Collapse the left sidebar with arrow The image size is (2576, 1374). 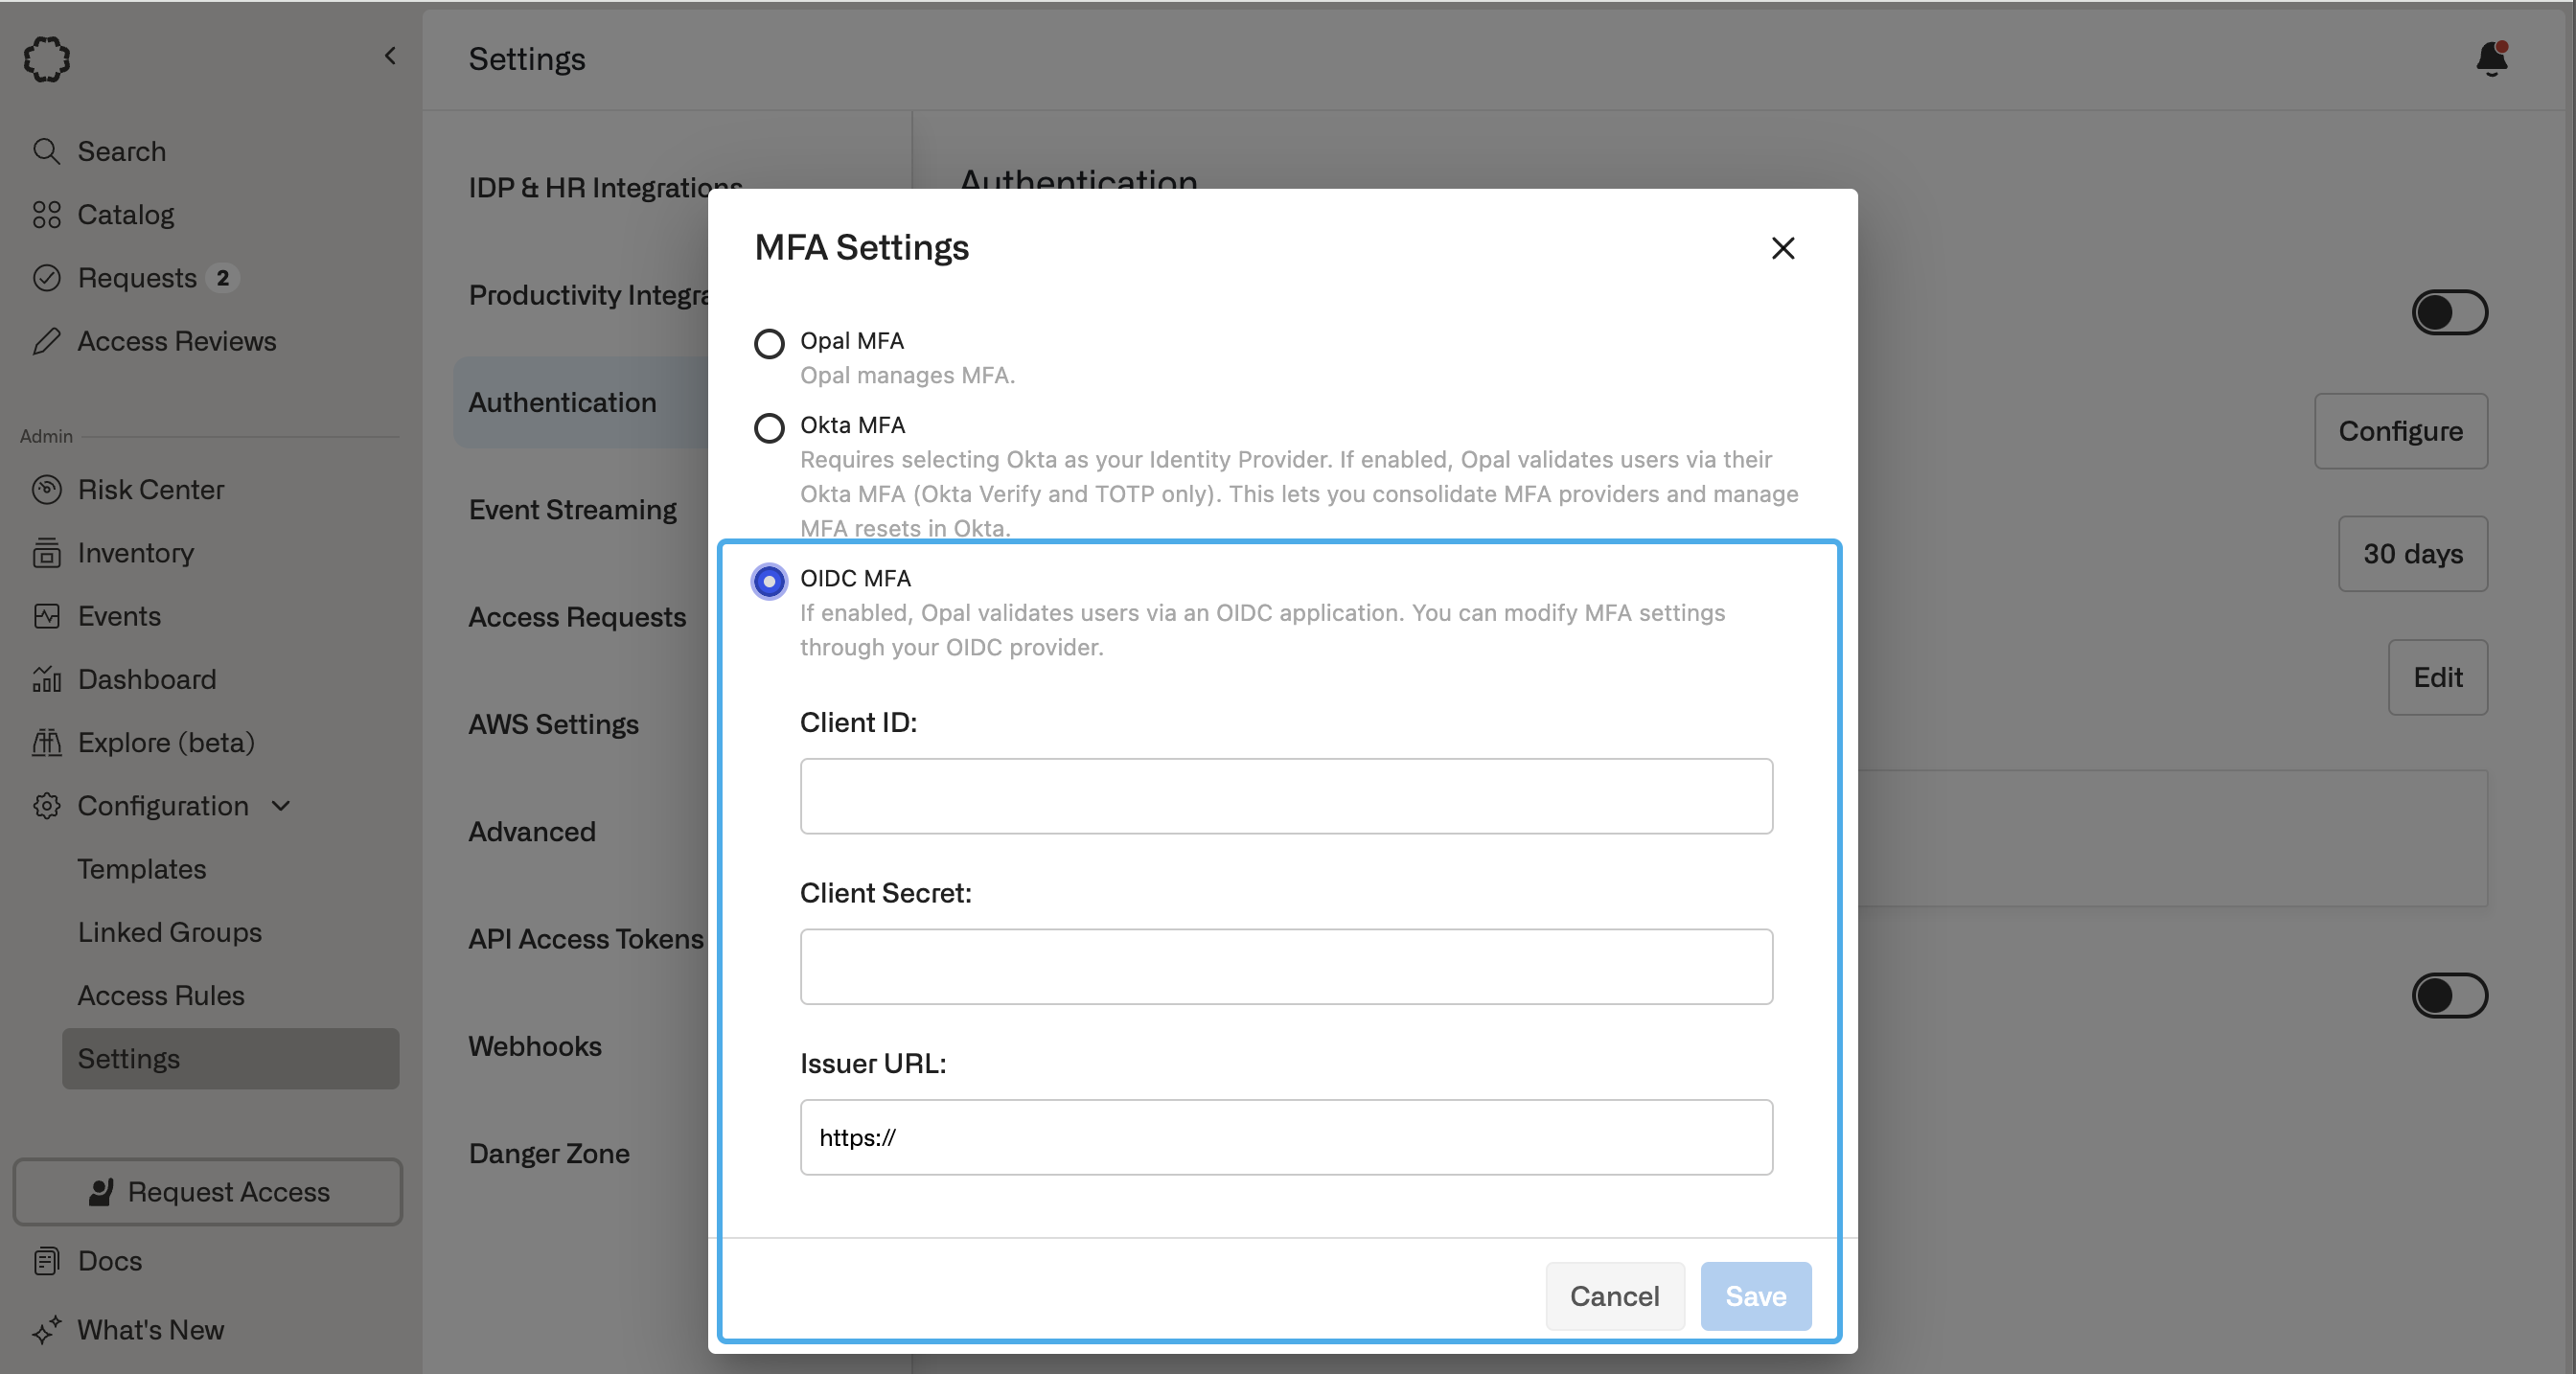coord(390,56)
